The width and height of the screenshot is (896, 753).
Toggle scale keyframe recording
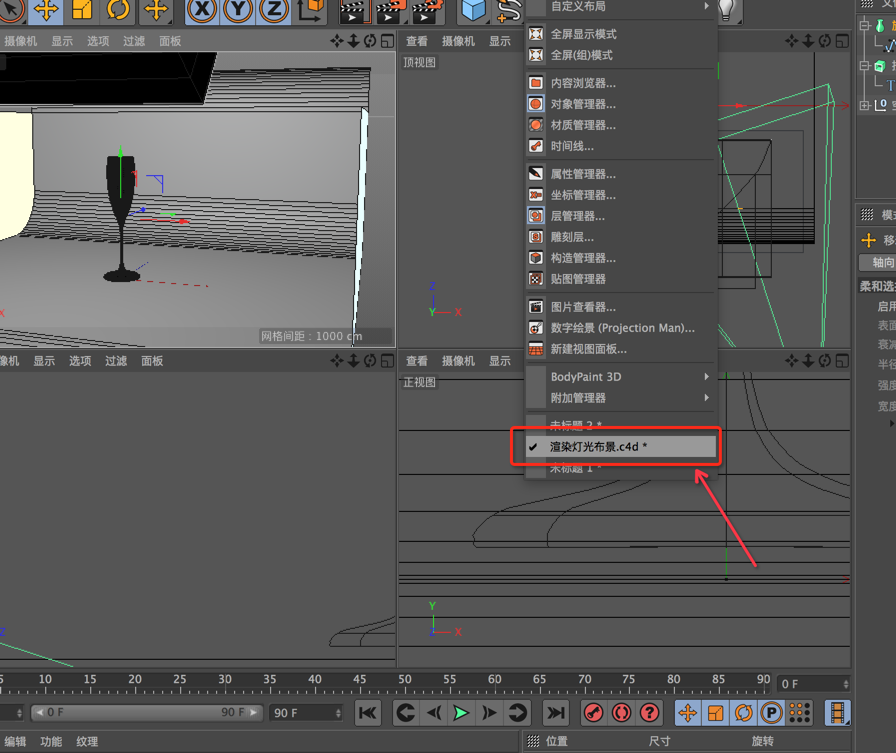715,713
